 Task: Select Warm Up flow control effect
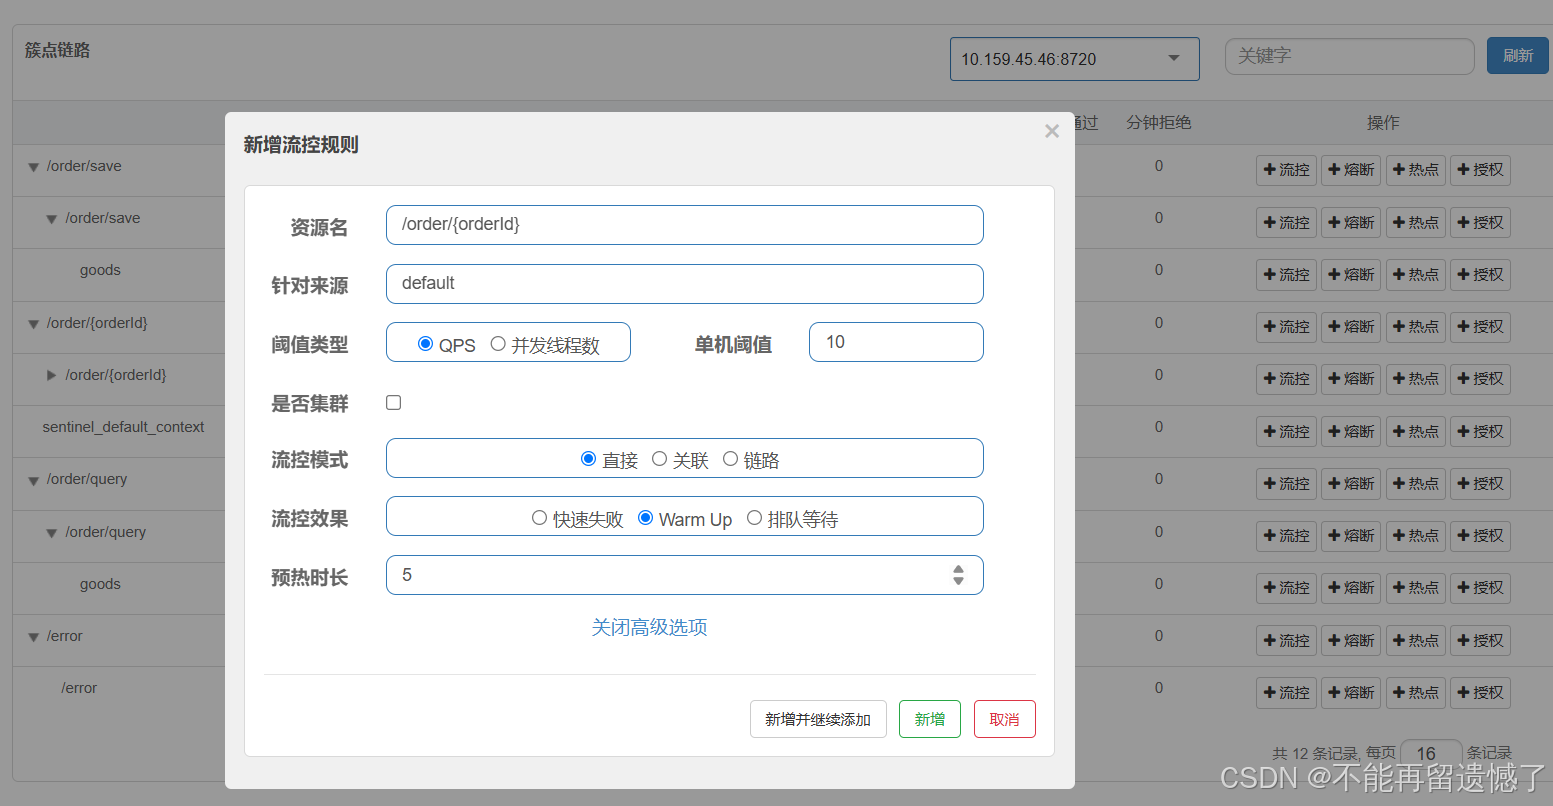click(x=645, y=518)
